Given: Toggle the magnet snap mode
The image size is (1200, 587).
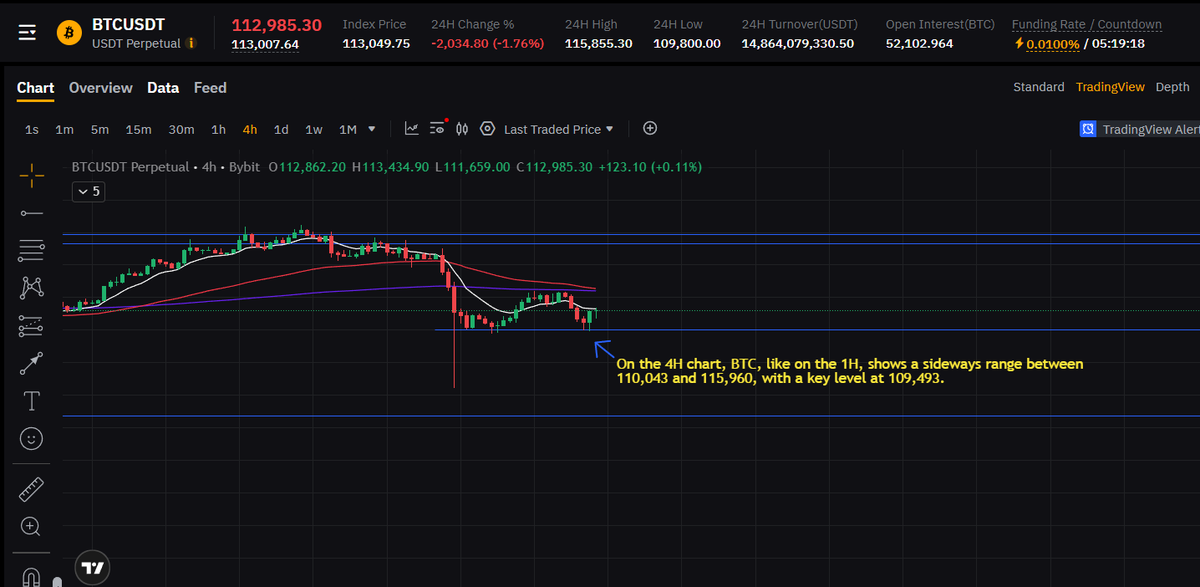Looking at the screenshot, I should tap(32, 577).
